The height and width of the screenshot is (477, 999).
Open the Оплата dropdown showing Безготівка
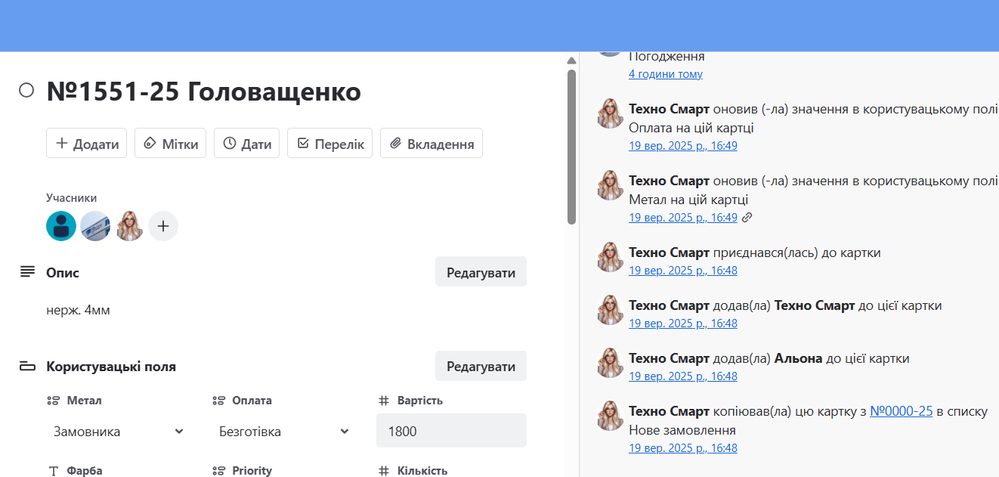click(x=284, y=431)
